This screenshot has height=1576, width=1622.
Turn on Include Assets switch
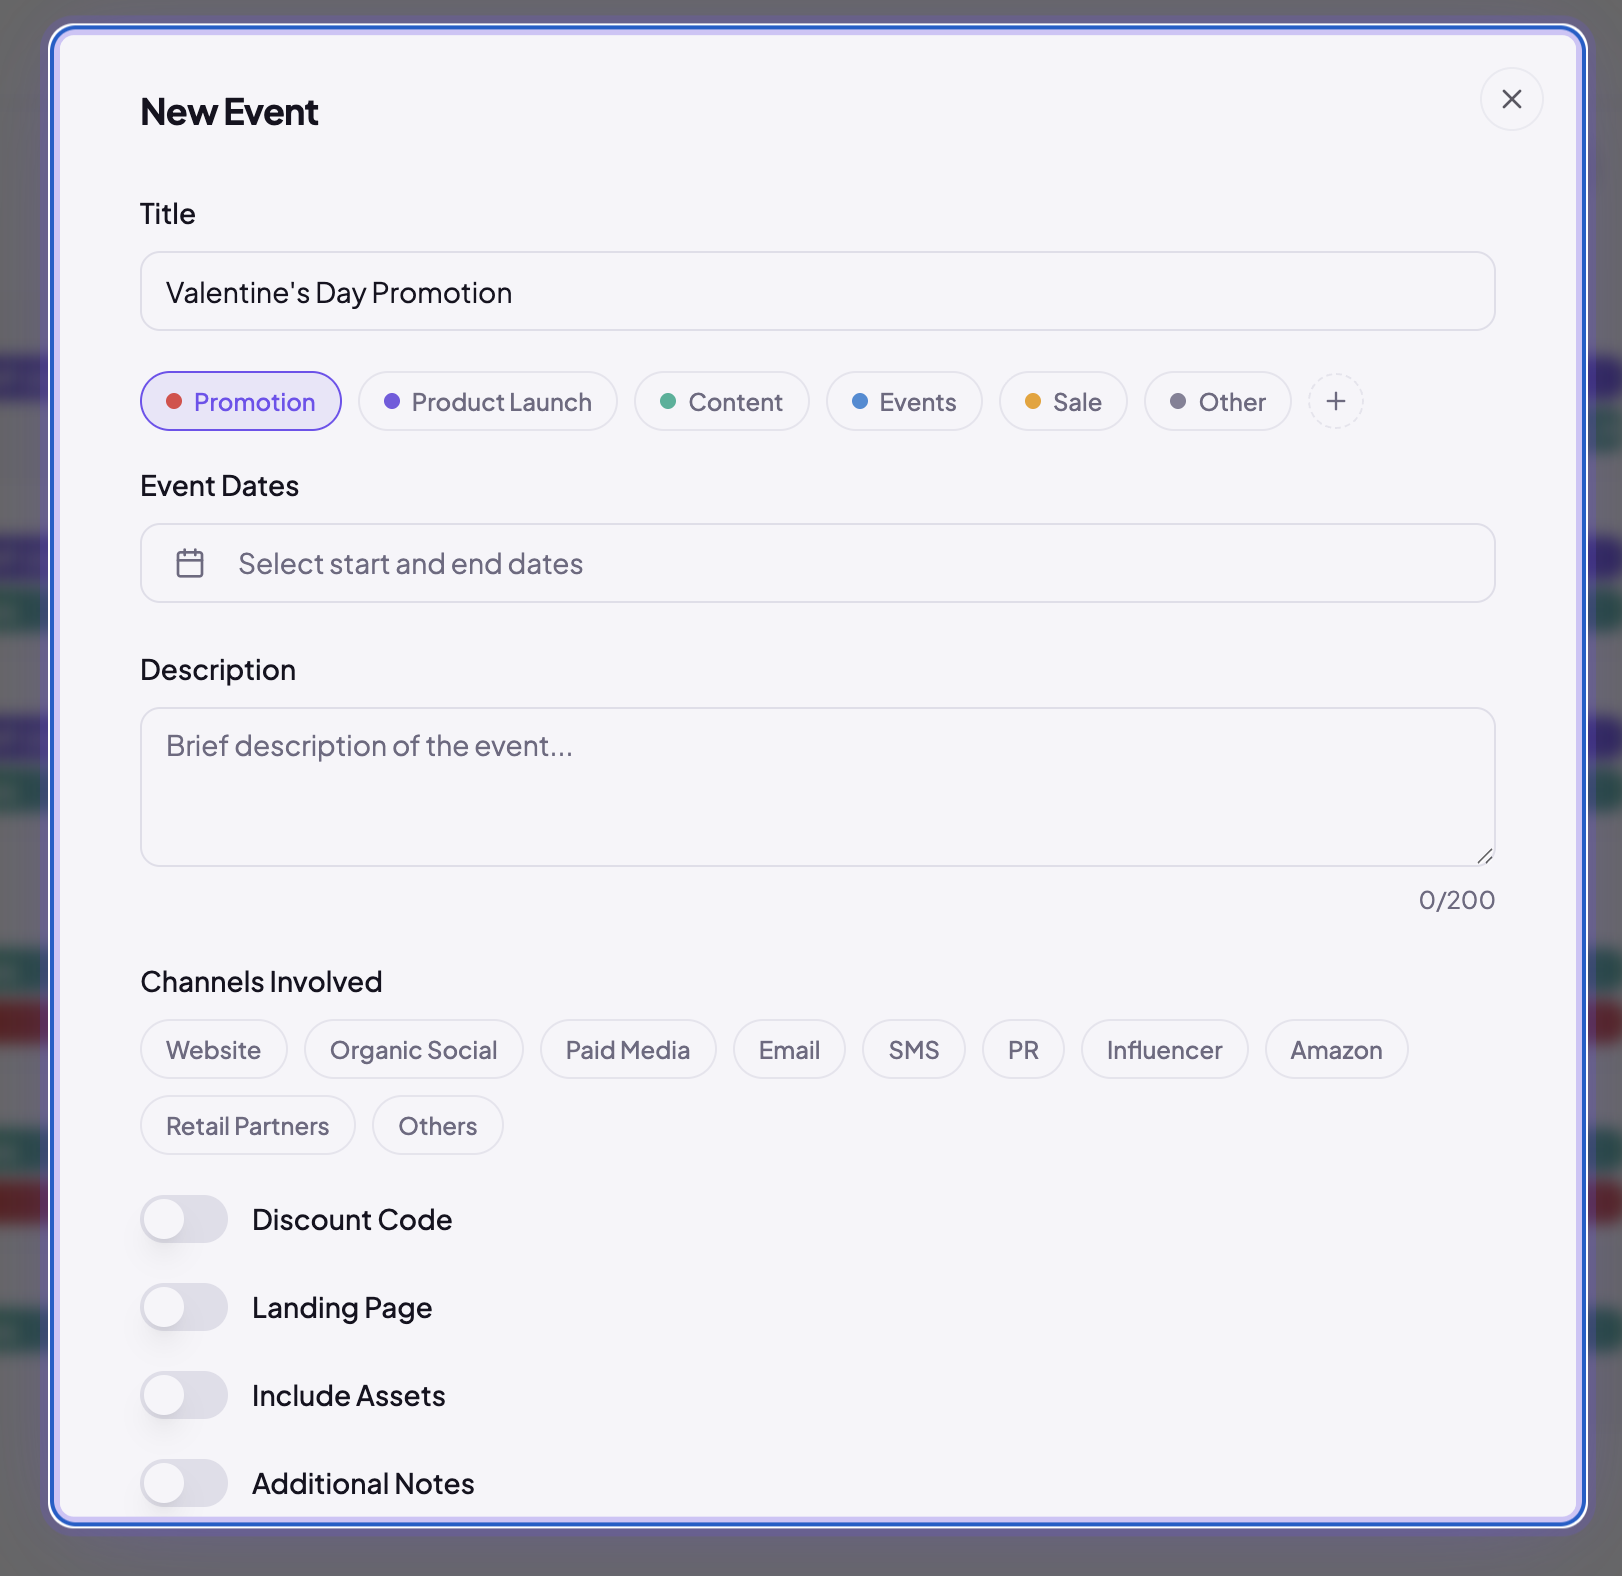pyautogui.click(x=184, y=1395)
